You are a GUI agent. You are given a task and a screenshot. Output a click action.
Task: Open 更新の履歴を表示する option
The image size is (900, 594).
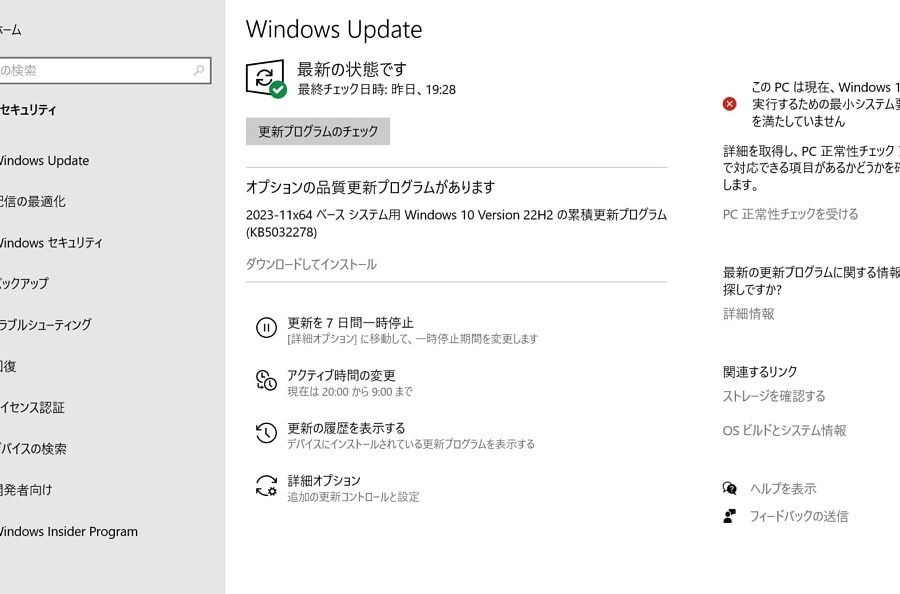(346, 428)
